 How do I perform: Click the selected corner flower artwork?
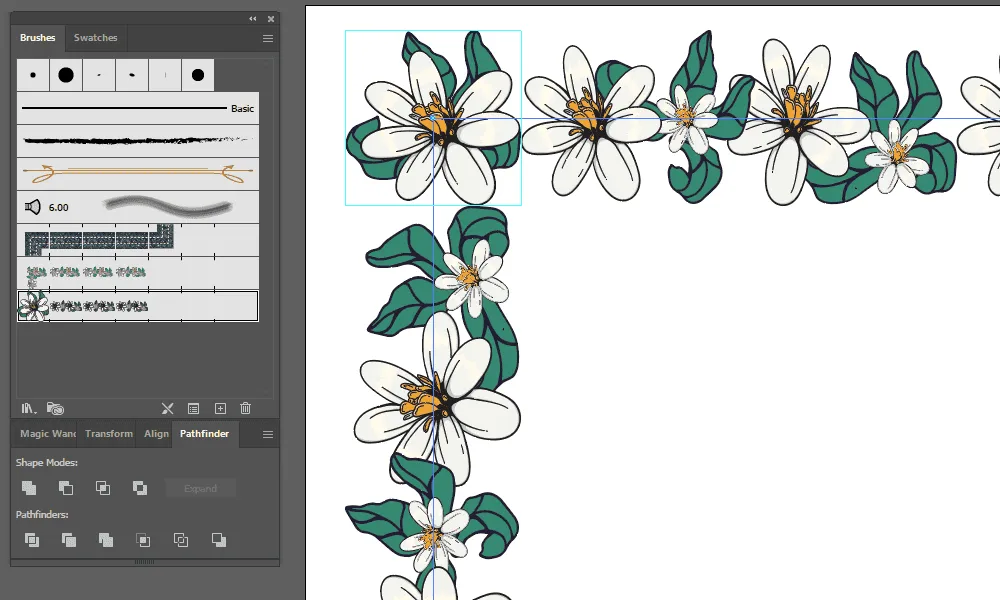[x=433, y=118]
